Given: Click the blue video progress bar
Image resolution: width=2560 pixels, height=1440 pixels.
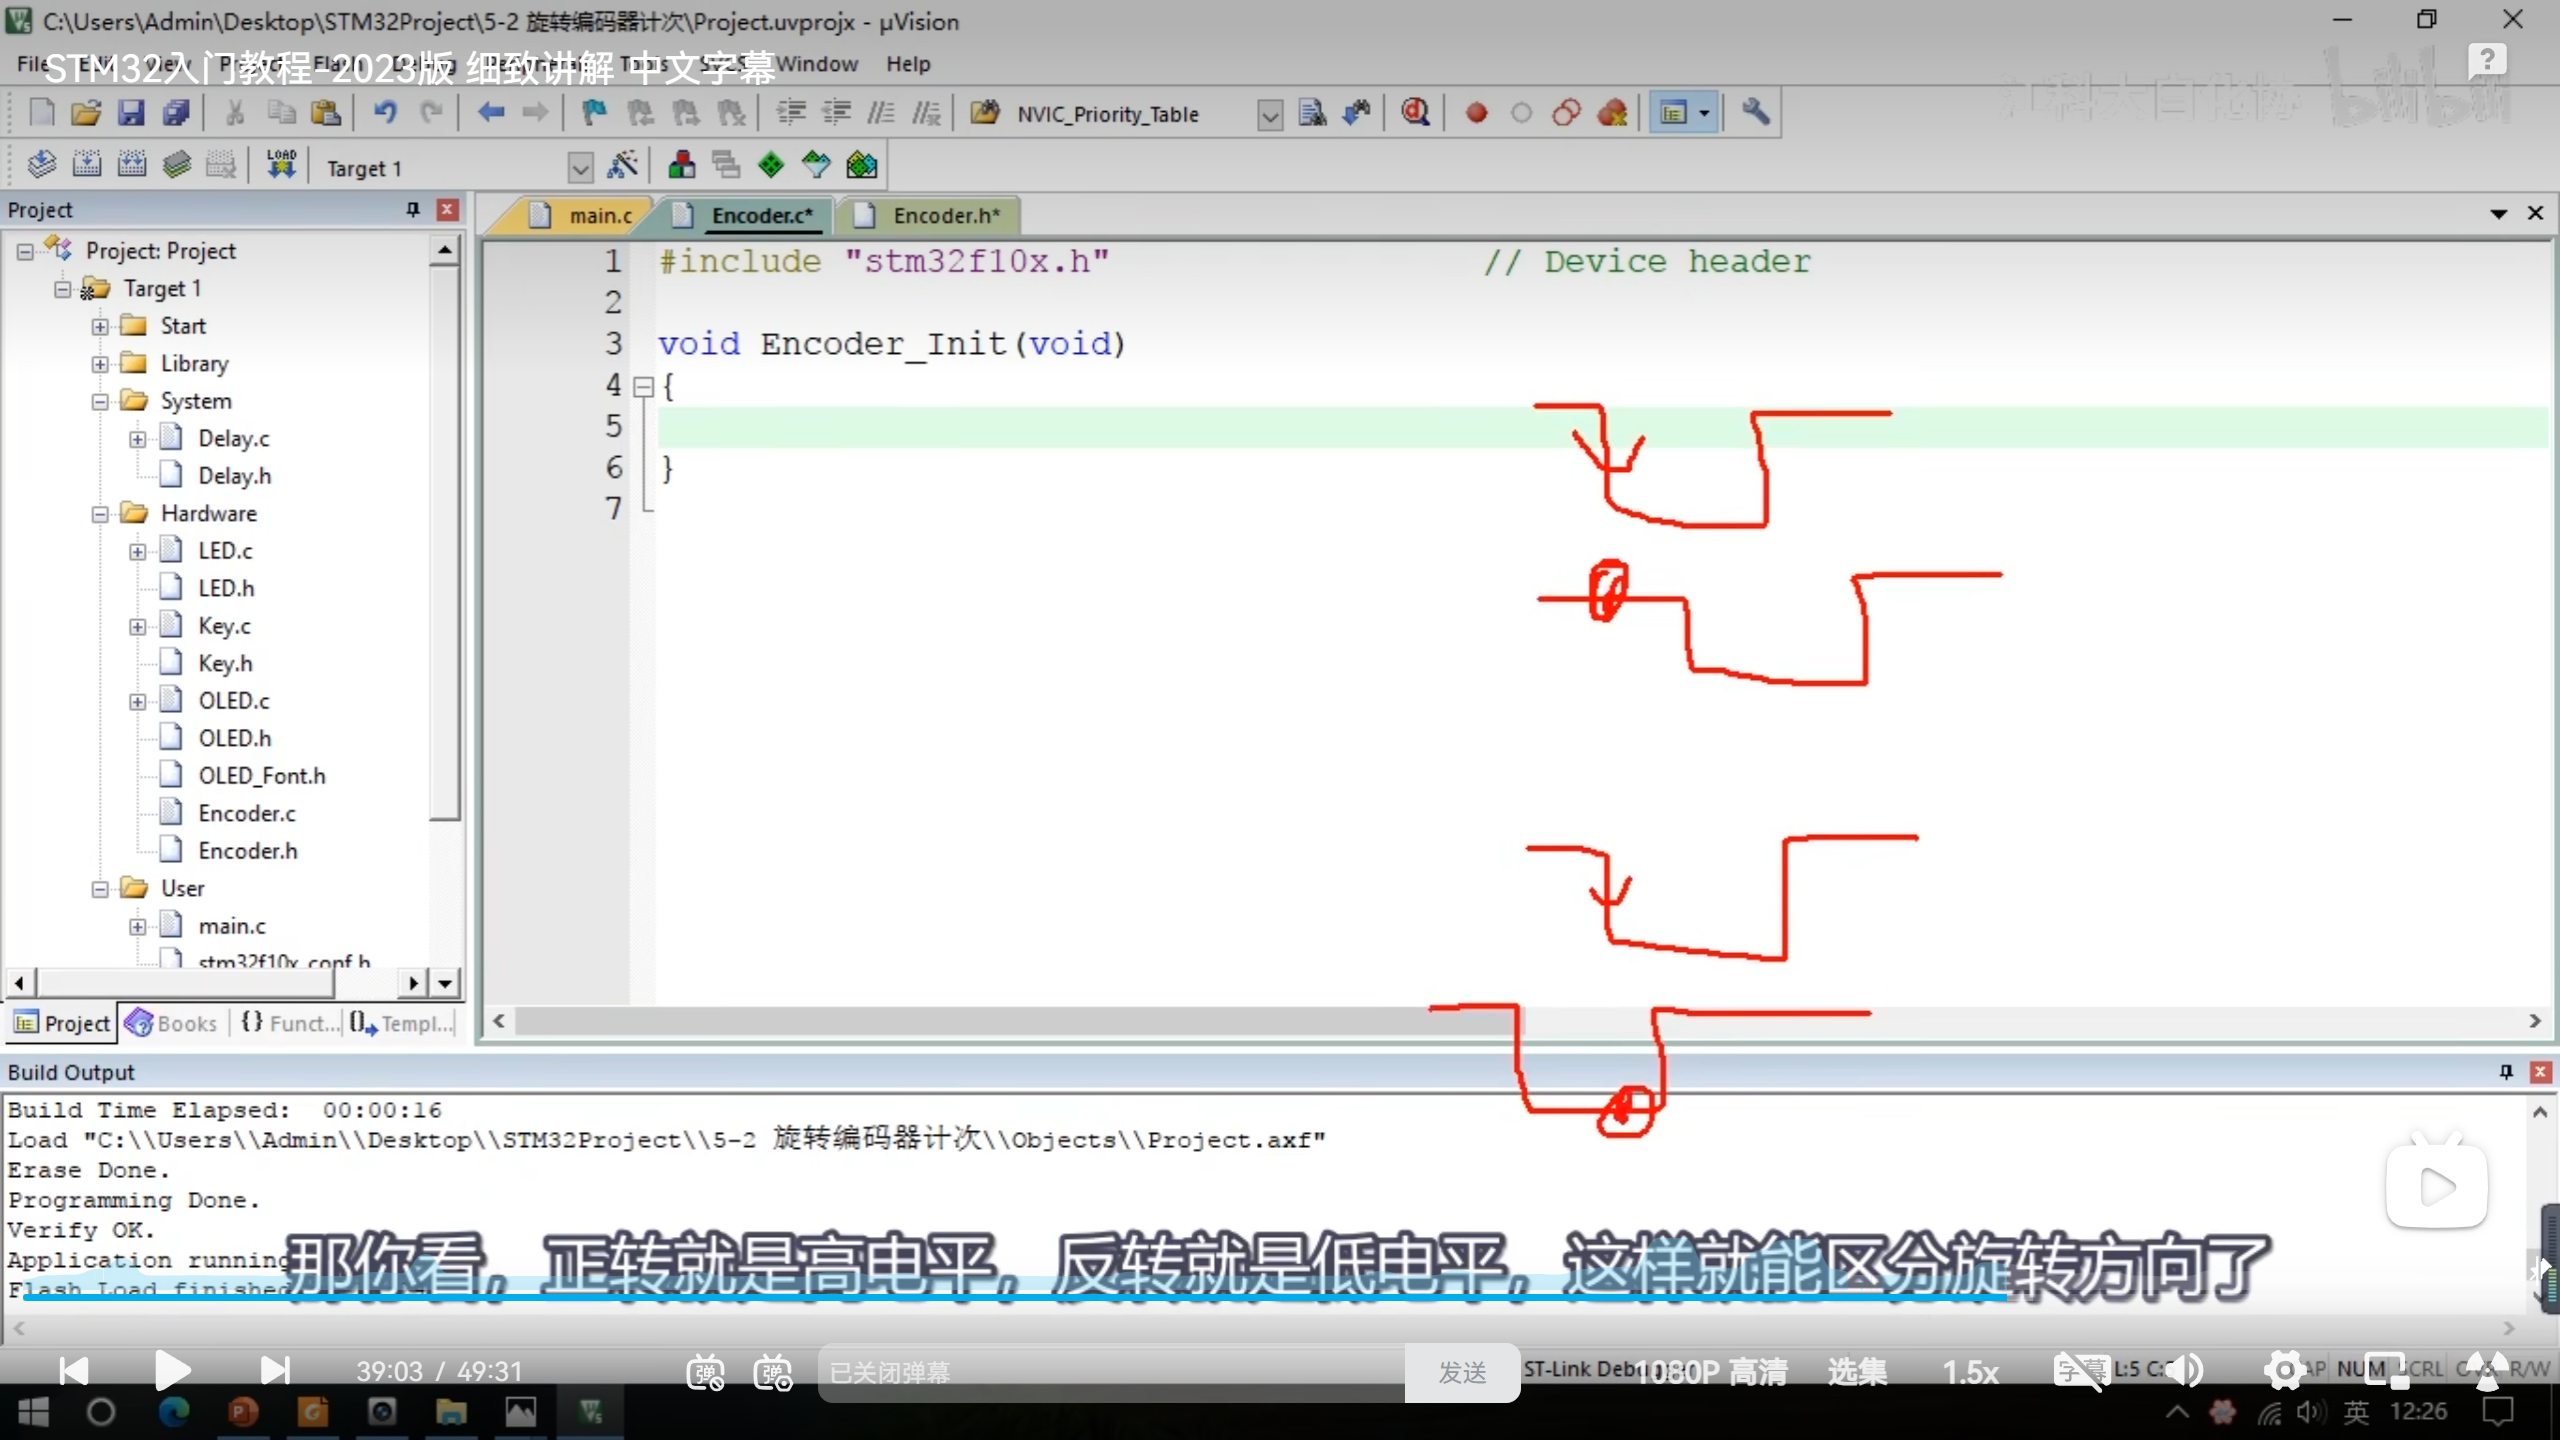Looking at the screenshot, I should [x=1000, y=1297].
